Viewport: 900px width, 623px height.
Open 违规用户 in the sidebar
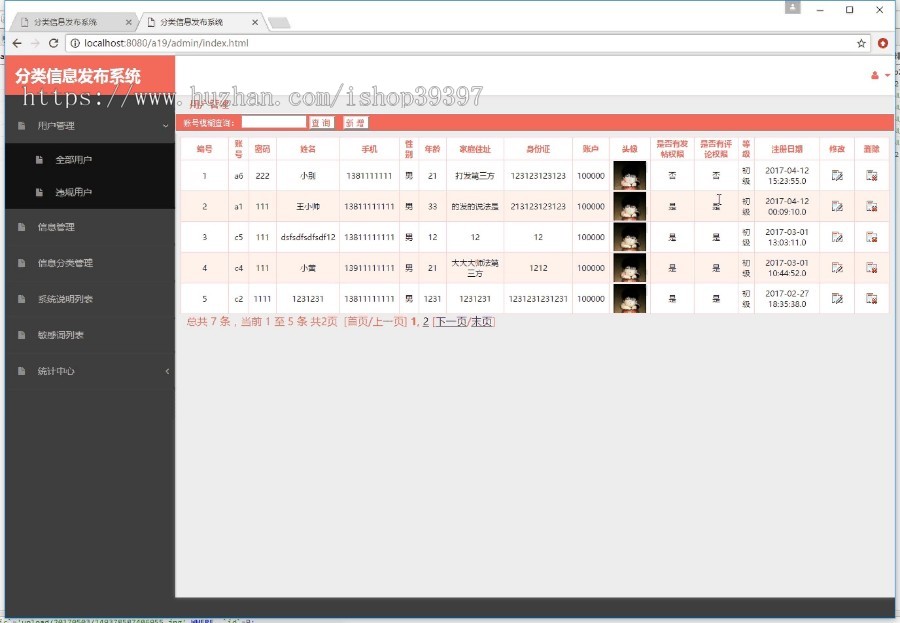coord(73,192)
